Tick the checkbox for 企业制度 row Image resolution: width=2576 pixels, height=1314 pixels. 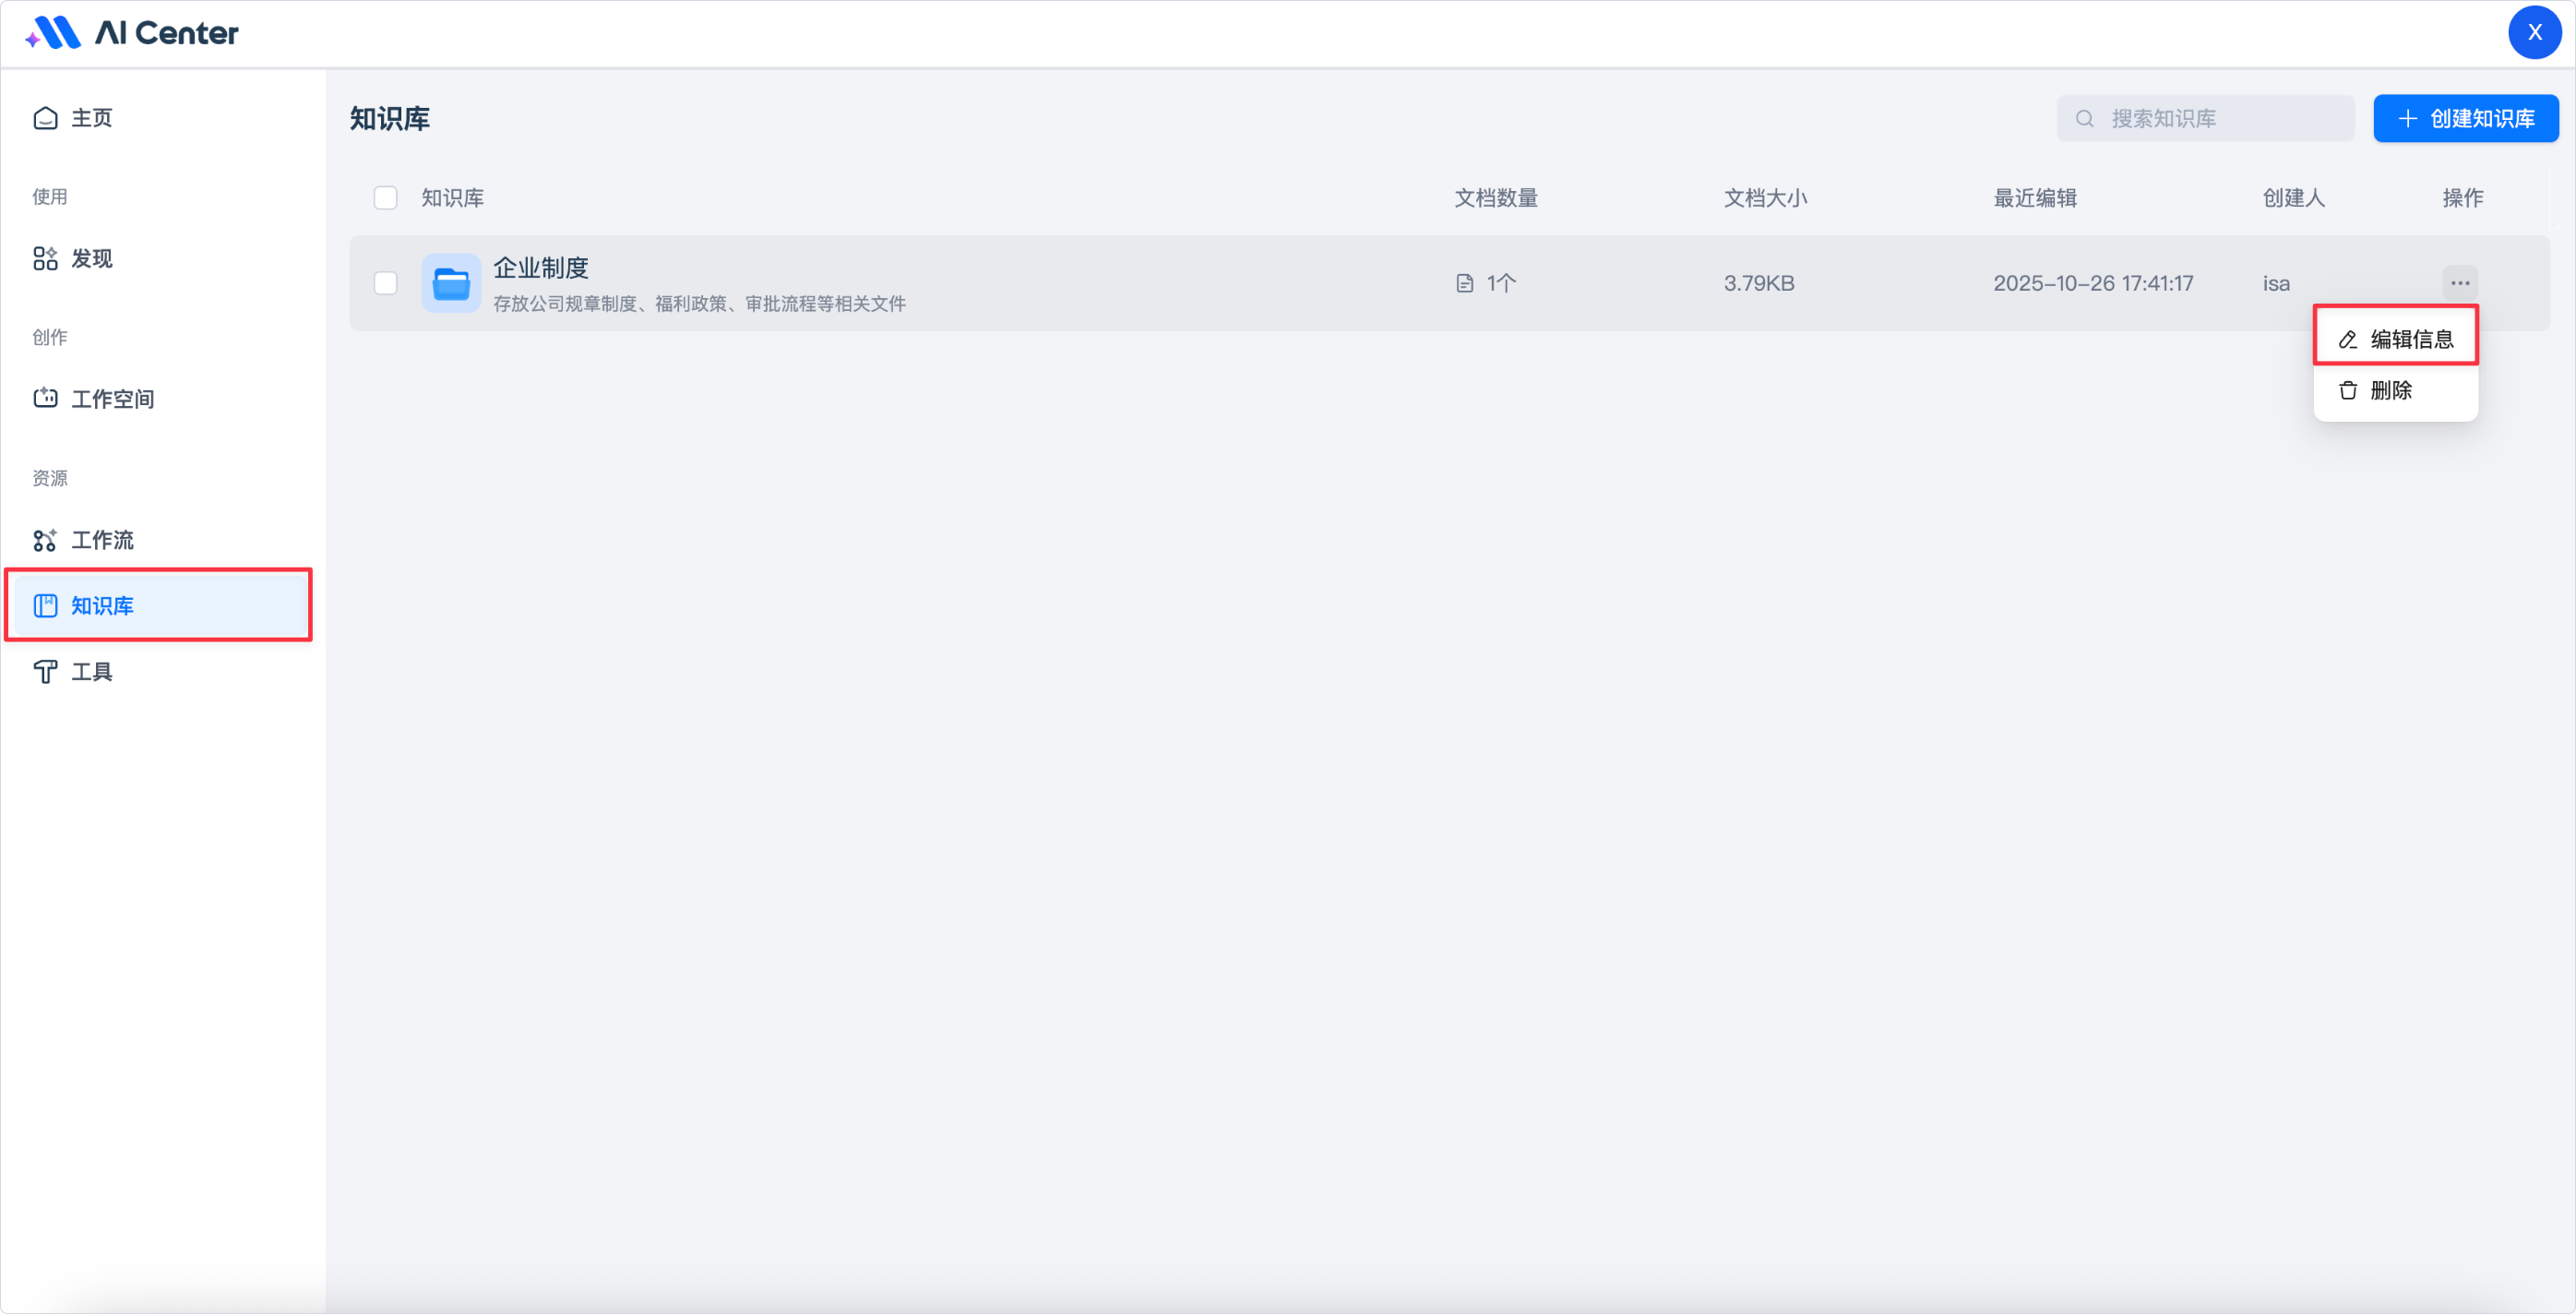coord(385,284)
